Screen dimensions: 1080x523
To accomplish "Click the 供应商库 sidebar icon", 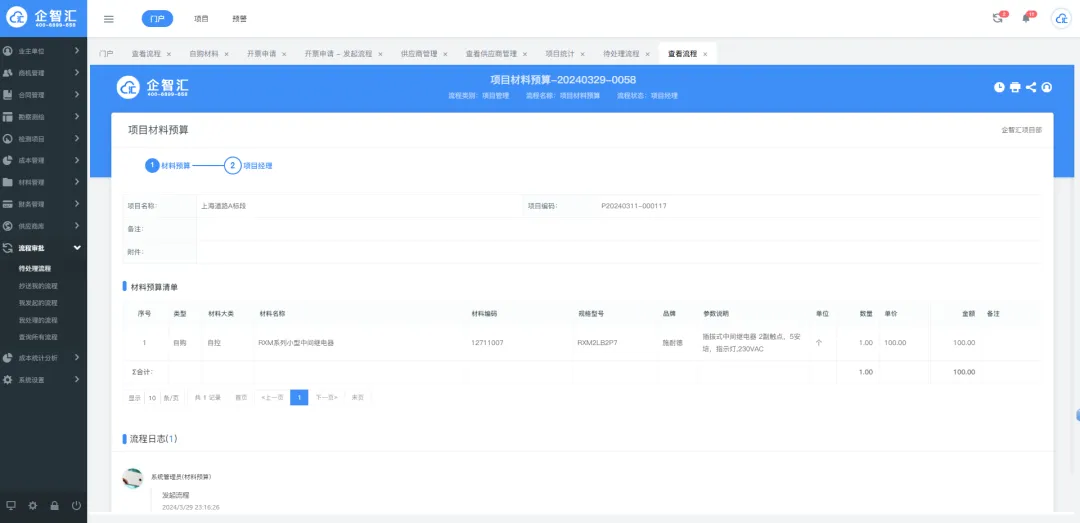I will [x=8, y=226].
